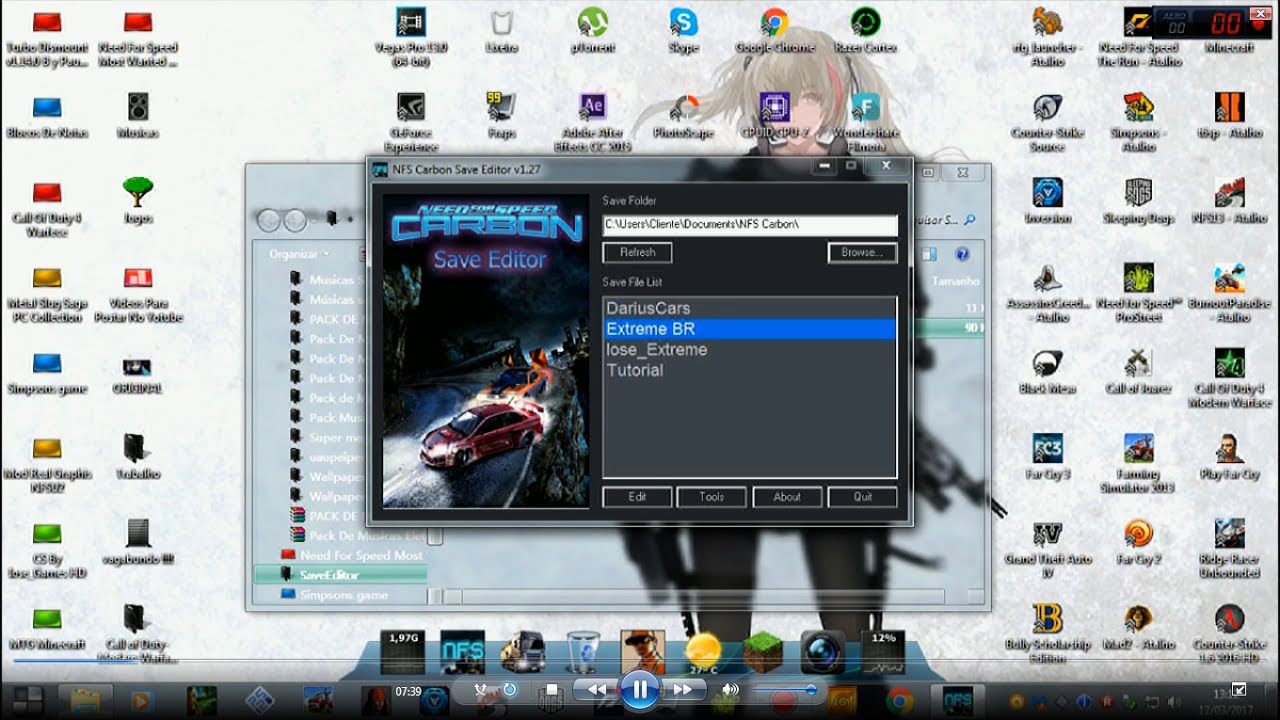Select the DariusCars save file
1280x720 pixels.
[648, 308]
